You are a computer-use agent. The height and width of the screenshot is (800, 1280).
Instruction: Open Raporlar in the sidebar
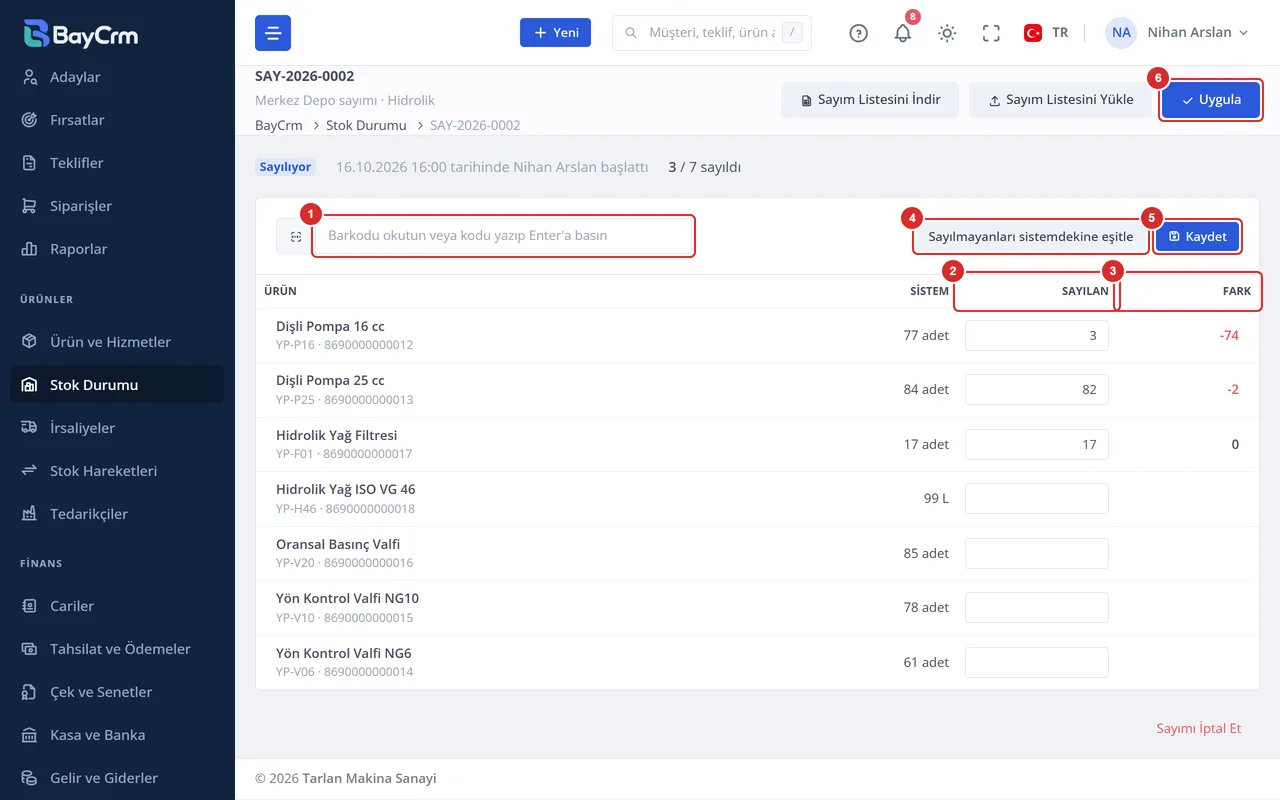click(x=117, y=249)
